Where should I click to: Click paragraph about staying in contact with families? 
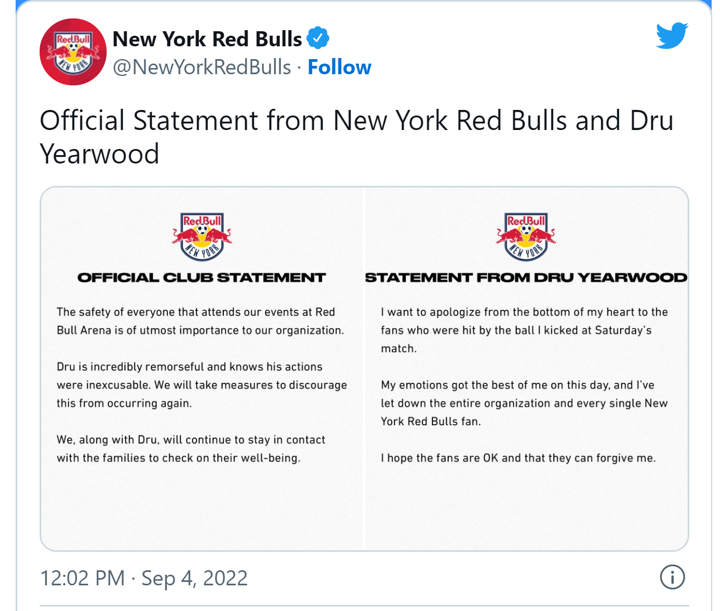tap(191, 449)
